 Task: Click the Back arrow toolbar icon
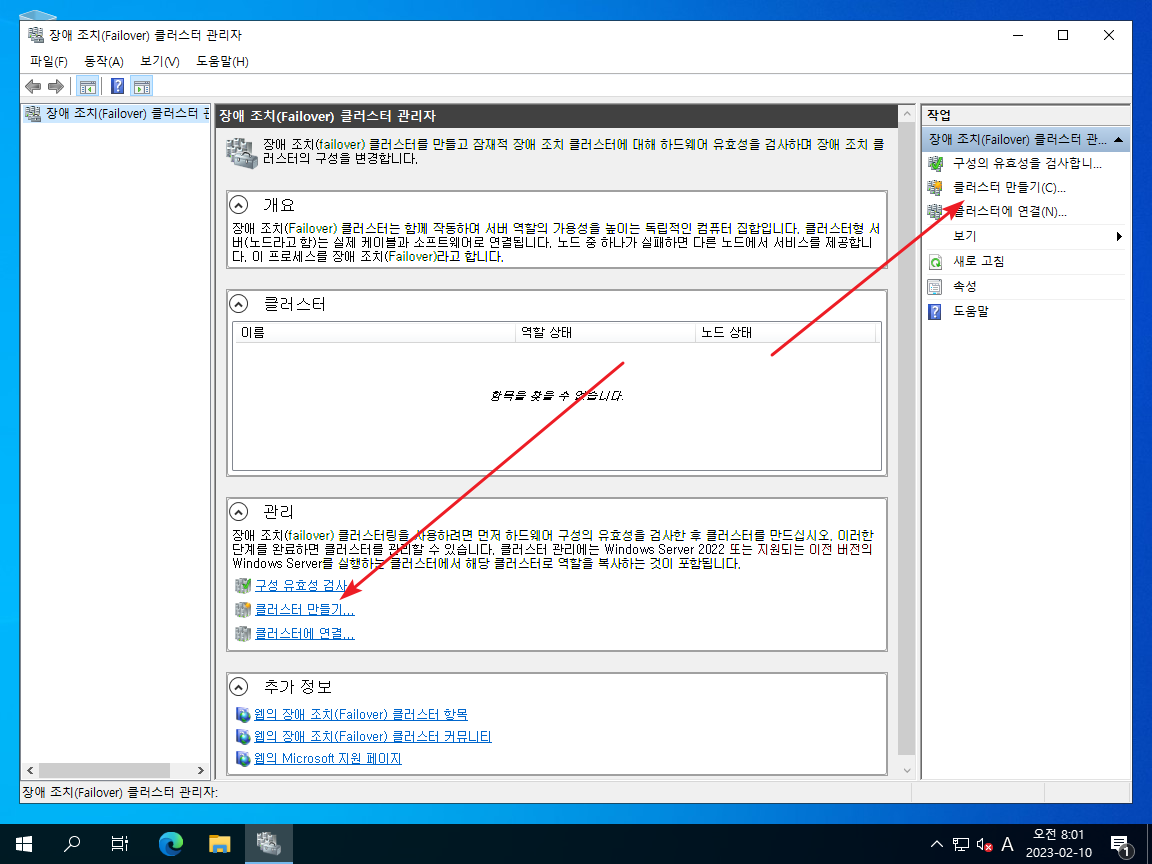(x=33, y=87)
